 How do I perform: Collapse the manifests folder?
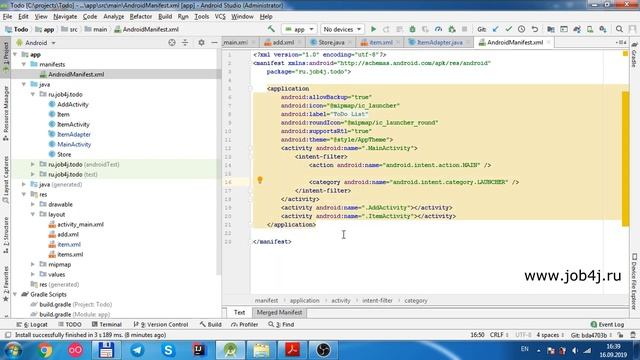click(24, 64)
